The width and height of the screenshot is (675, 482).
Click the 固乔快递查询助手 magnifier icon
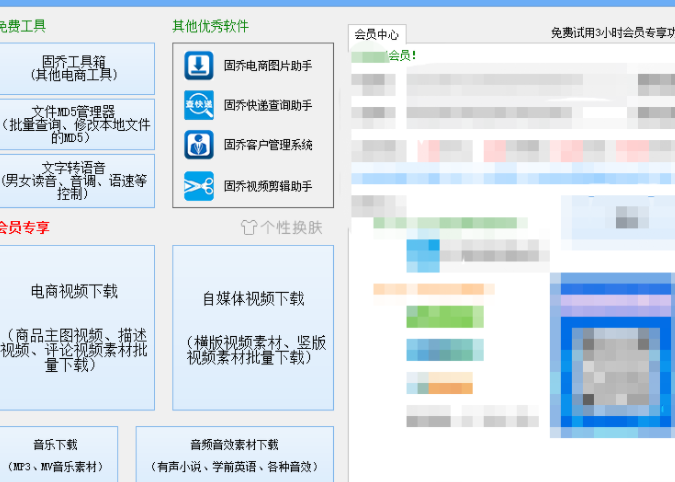pos(198,105)
